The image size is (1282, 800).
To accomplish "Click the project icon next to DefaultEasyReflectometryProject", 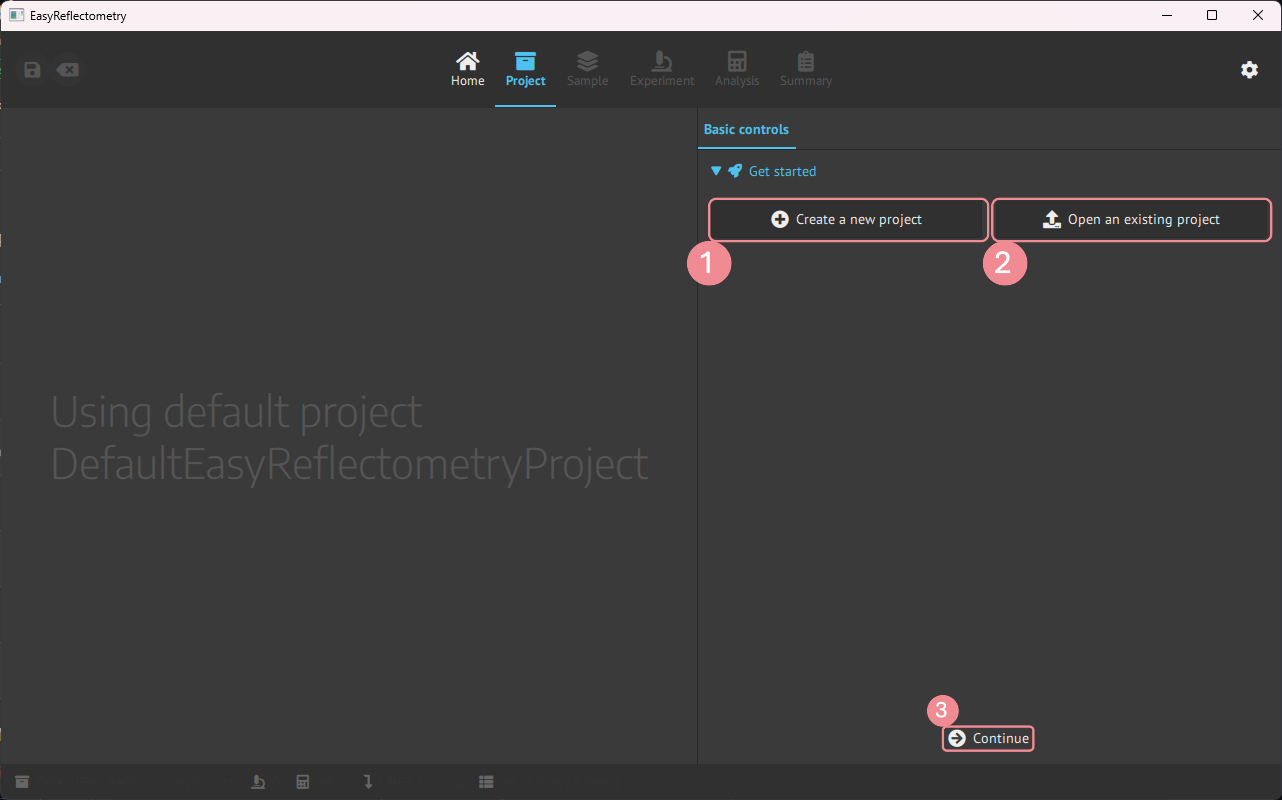I will 22,781.
